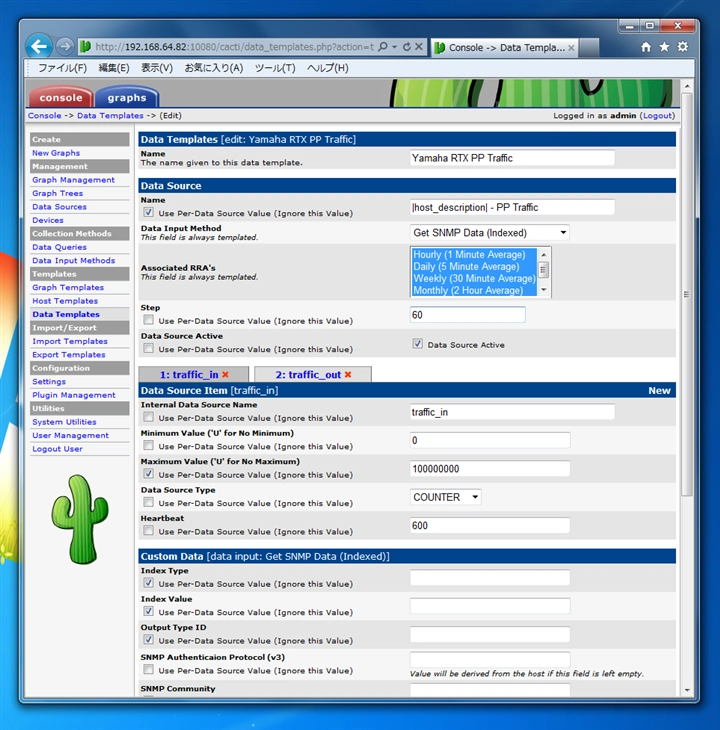
Task: Open Graph Templates link in sidebar
Action: pos(68,287)
